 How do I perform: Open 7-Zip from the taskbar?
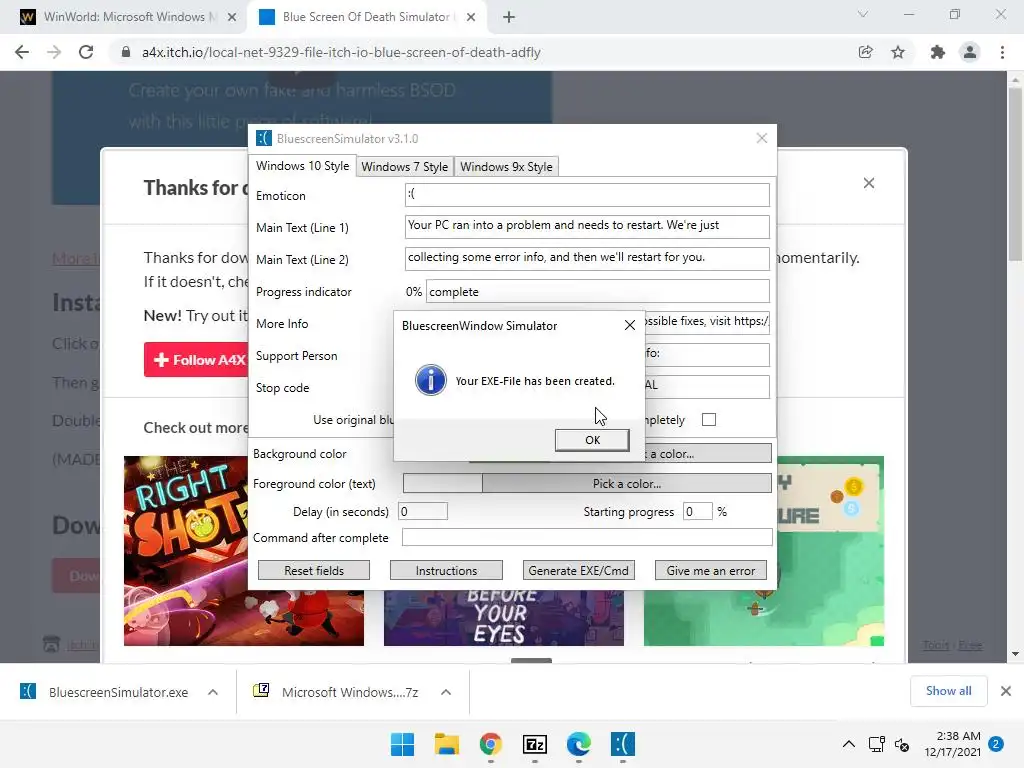[535, 744]
